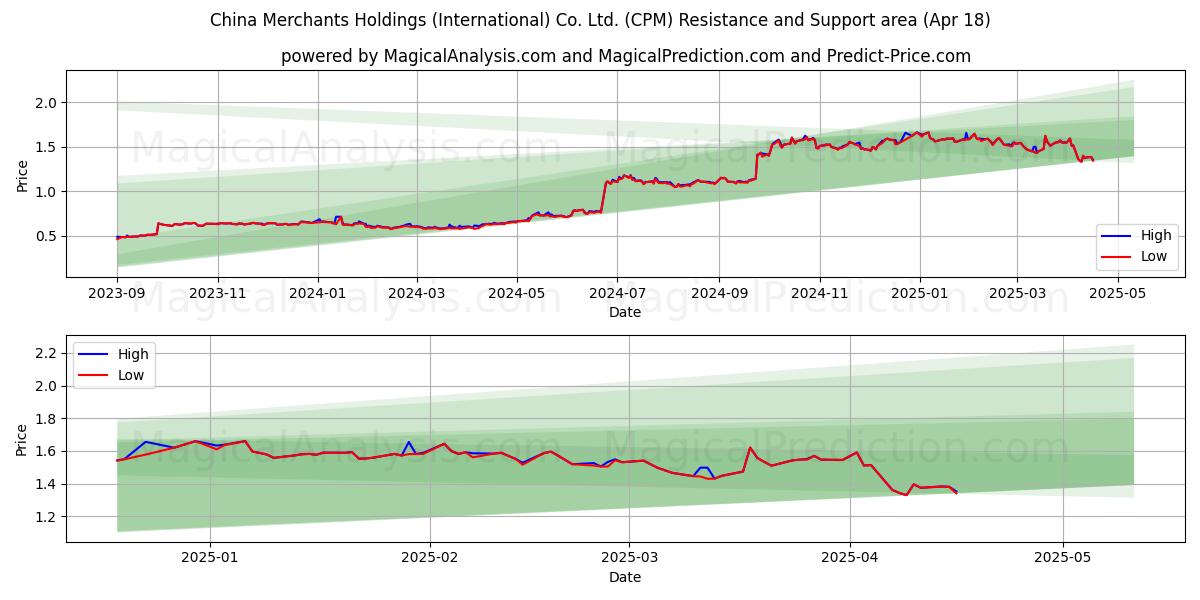Click the 1.5 price tick on the upper chart
1200x600 pixels.
48,147
